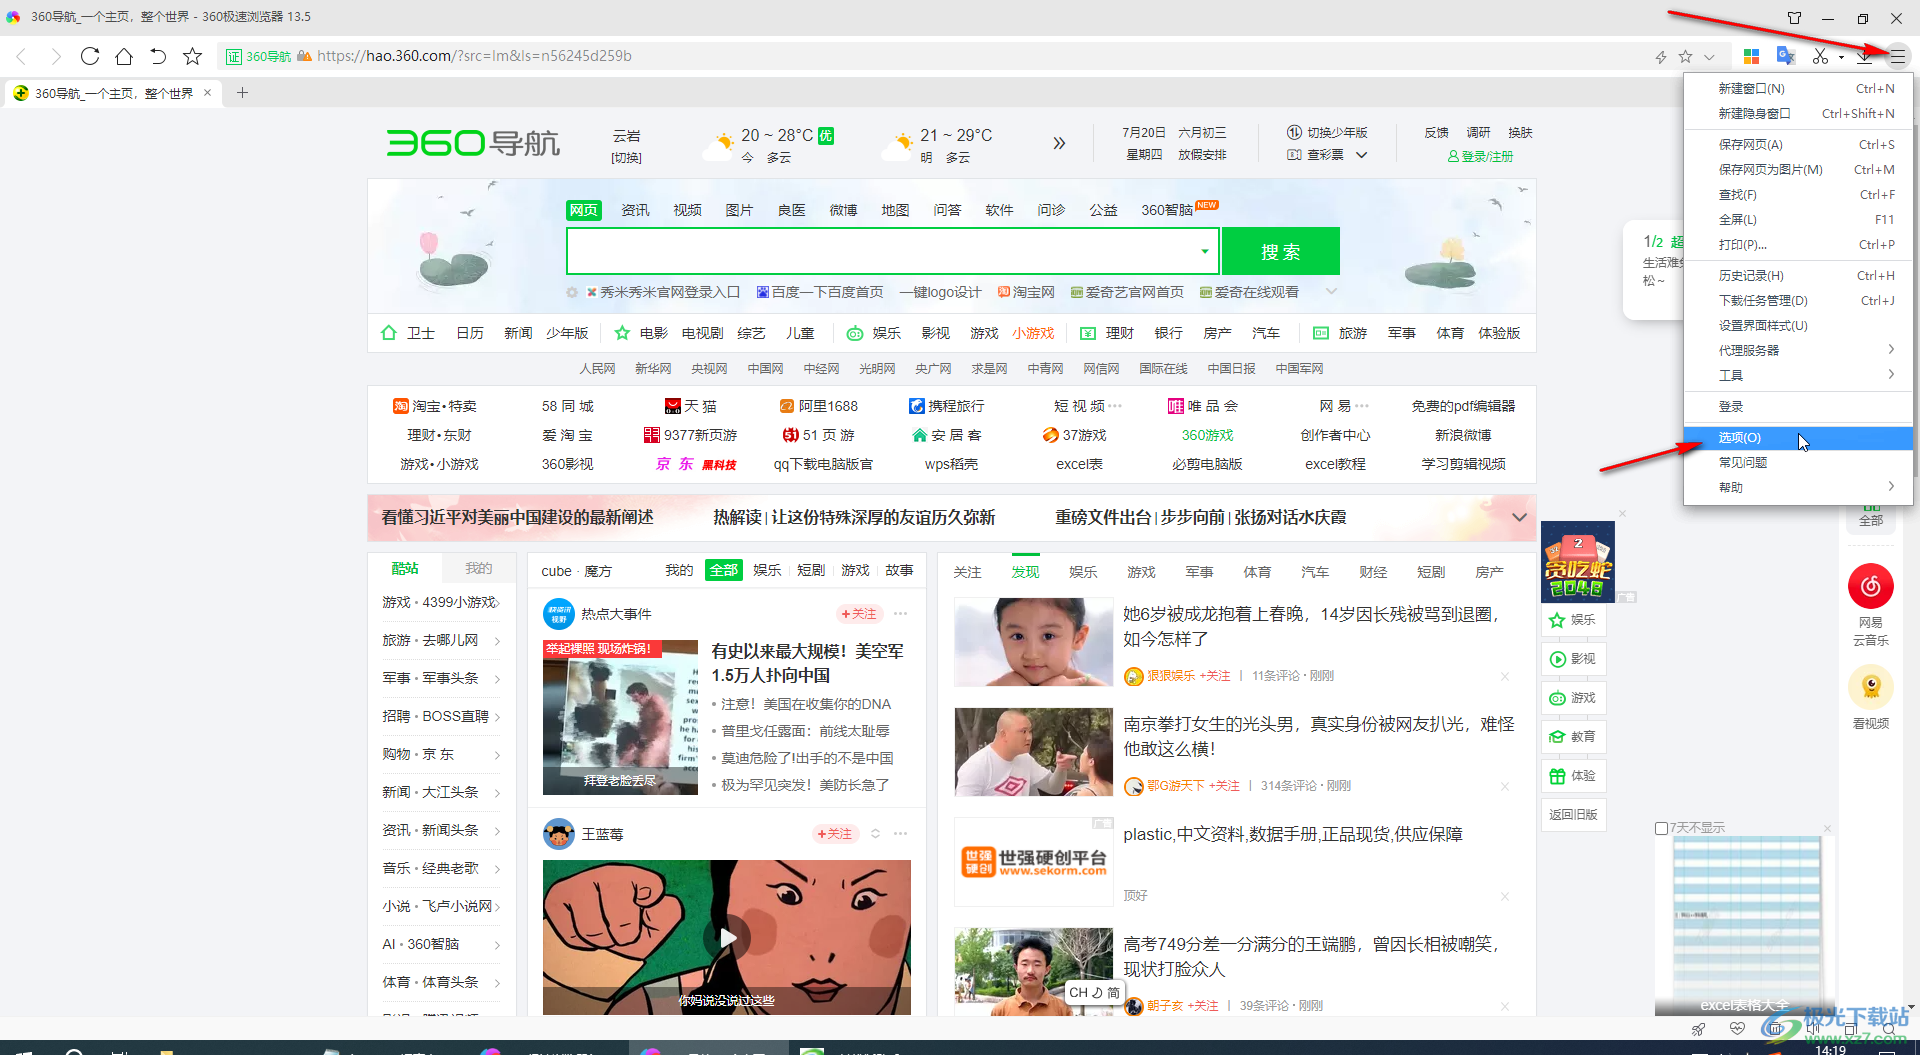The height and width of the screenshot is (1055, 1920).
Task: Switch search to 资讯 tab
Action: 635,210
